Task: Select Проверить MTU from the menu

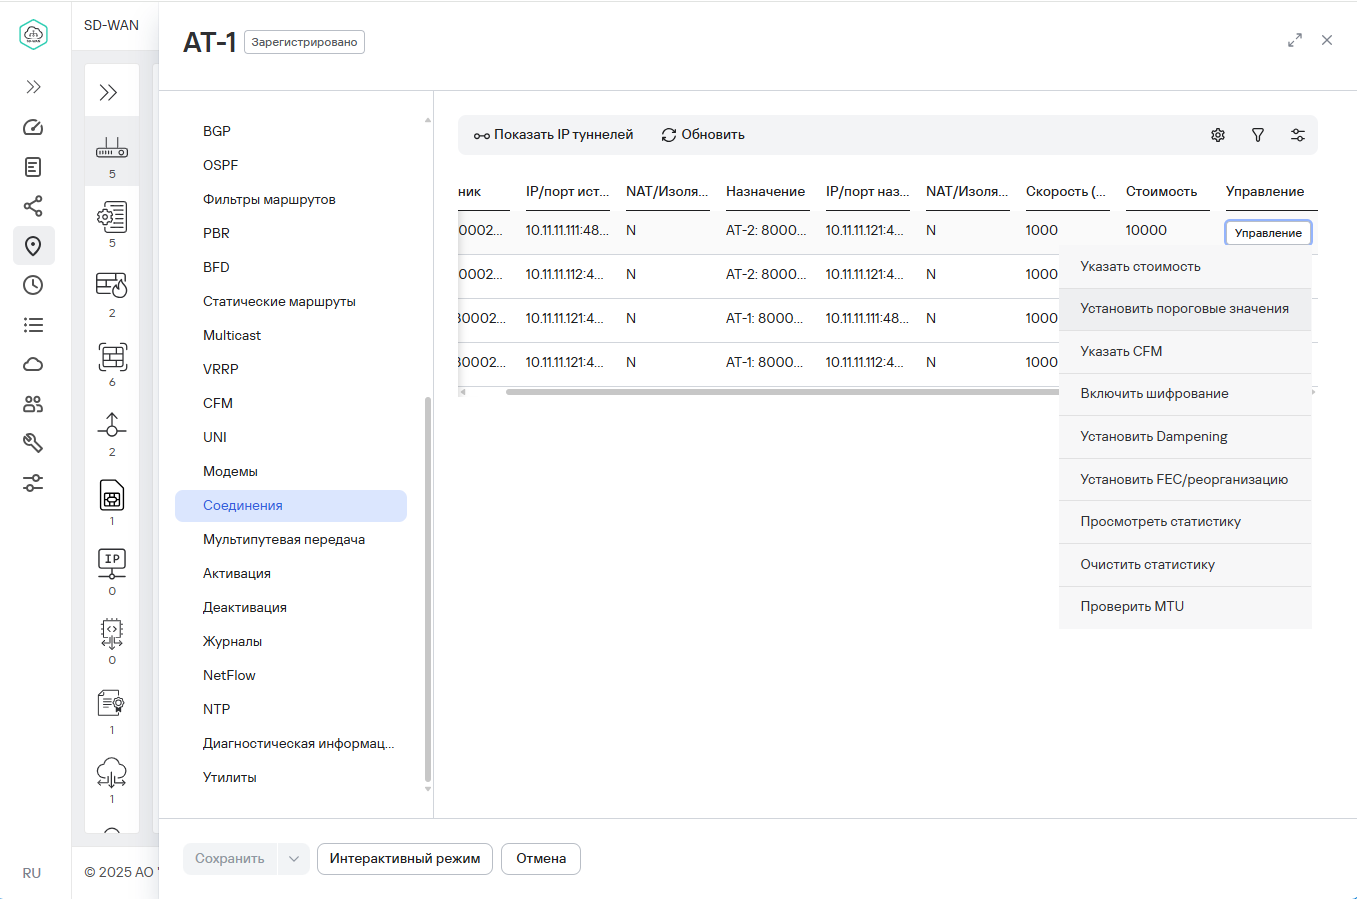Action: click(x=1185, y=607)
